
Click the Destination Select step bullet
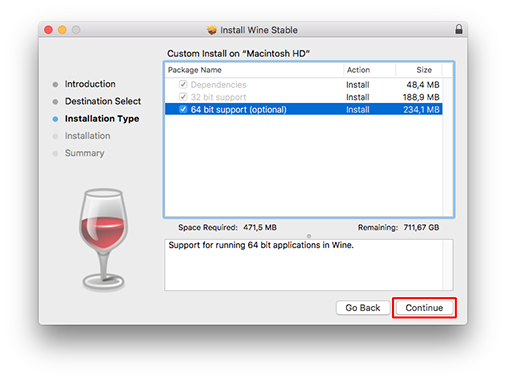(55, 102)
